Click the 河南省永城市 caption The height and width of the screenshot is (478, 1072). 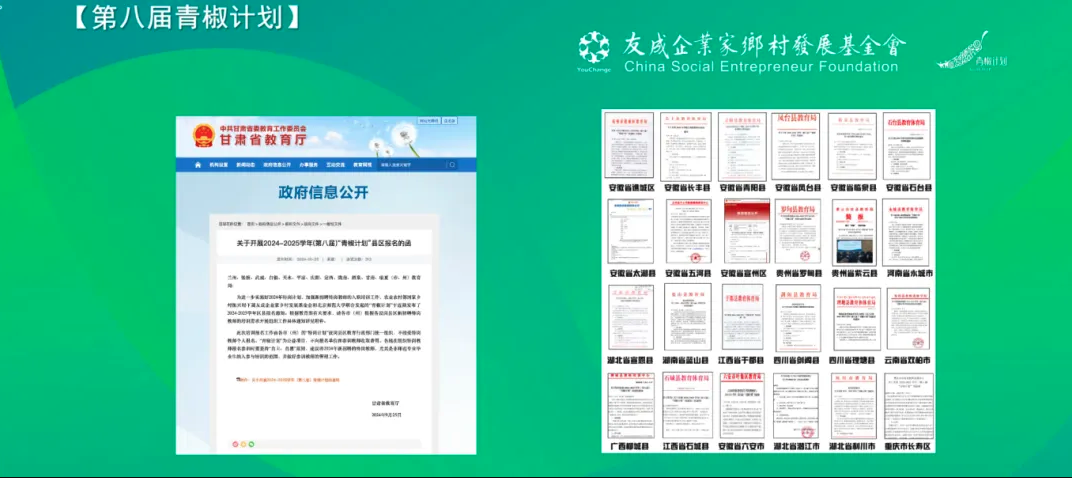tap(909, 273)
